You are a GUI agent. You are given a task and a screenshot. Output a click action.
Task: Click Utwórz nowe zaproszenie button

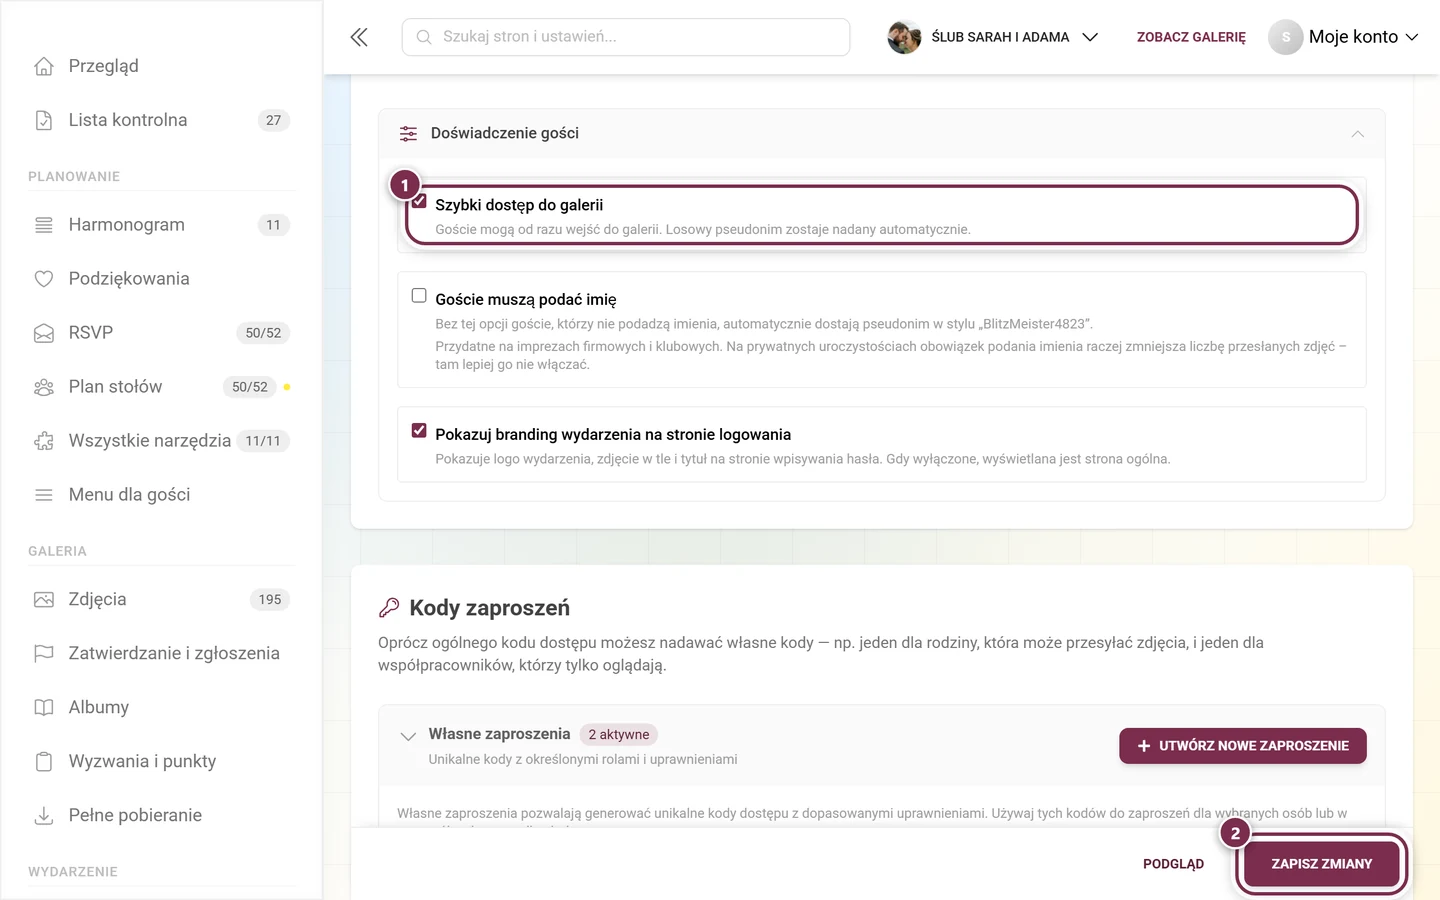tap(1243, 746)
